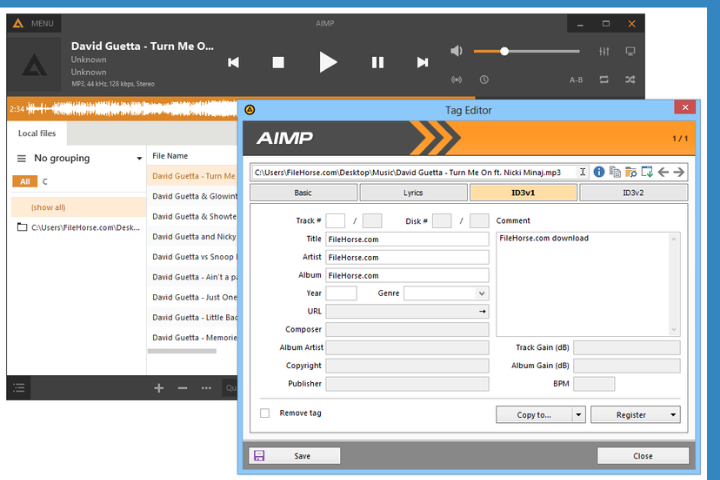Switch to the ID3v1 tab

(x=523, y=193)
